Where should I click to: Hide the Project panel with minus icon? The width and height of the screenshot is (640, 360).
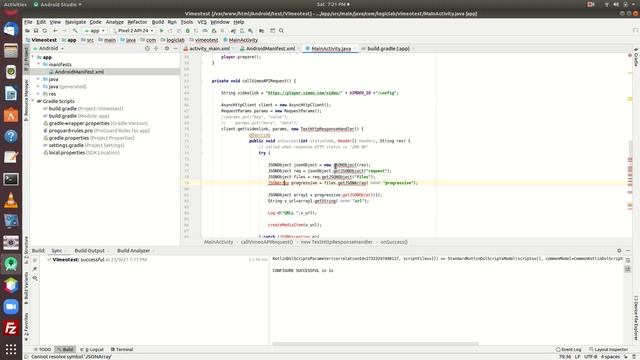pyautogui.click(x=176, y=48)
